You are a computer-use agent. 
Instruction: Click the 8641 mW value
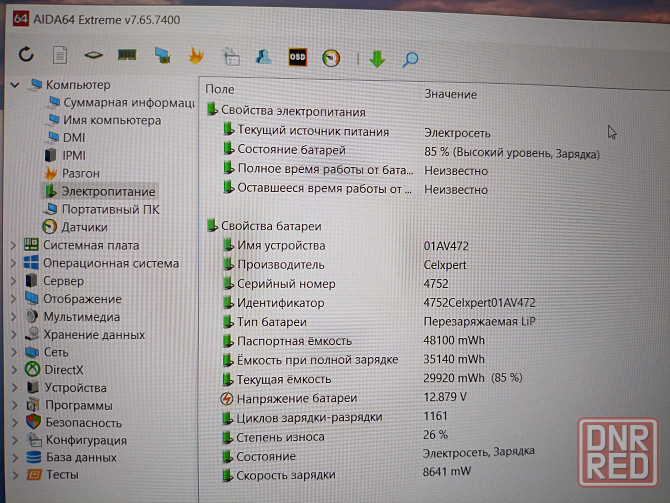447,471
